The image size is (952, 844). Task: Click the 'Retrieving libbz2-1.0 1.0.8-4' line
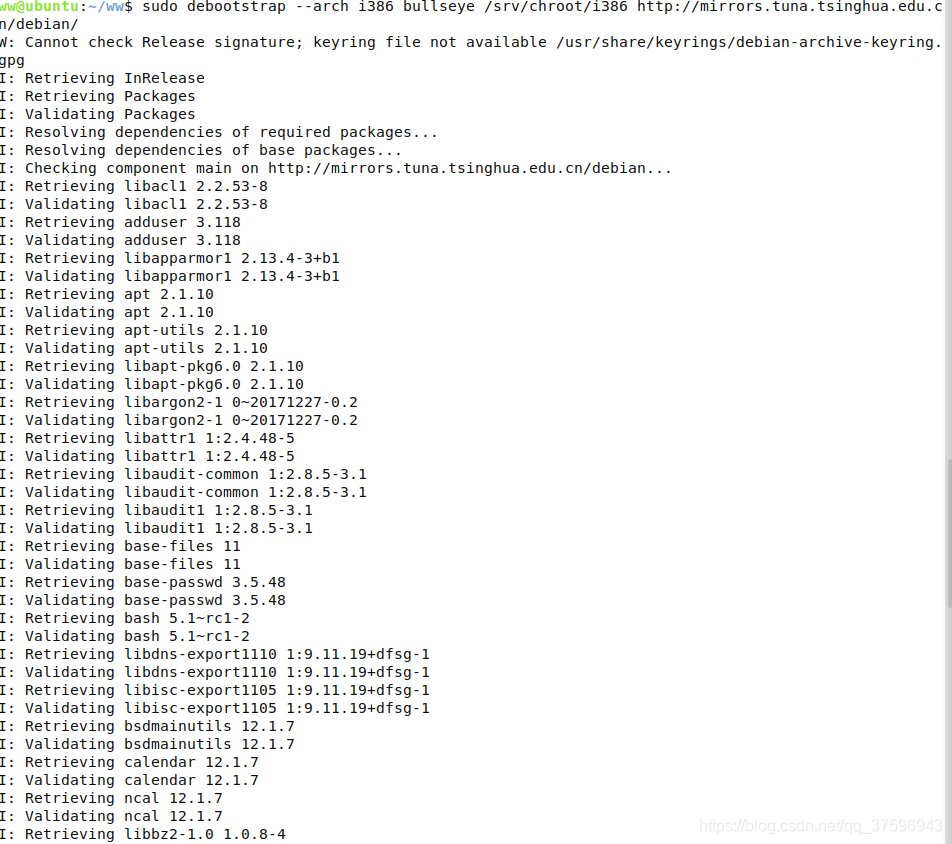click(143, 834)
